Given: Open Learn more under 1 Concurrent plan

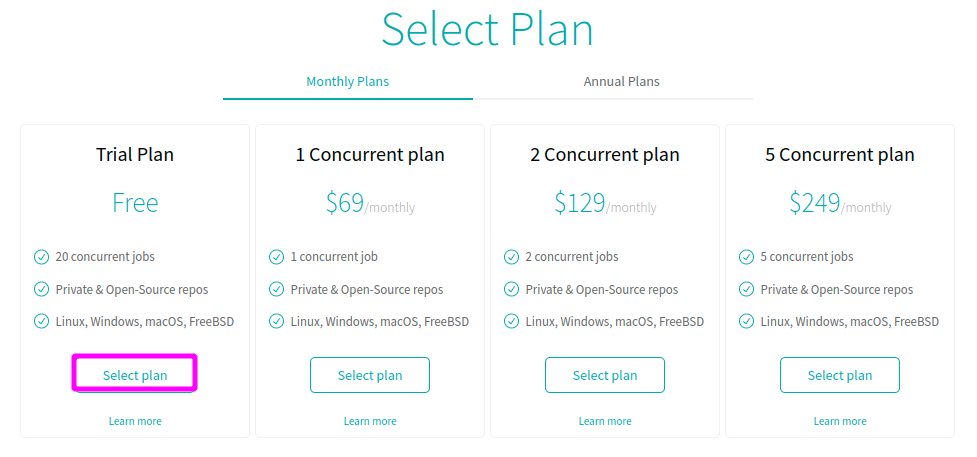Looking at the screenshot, I should coord(370,421).
